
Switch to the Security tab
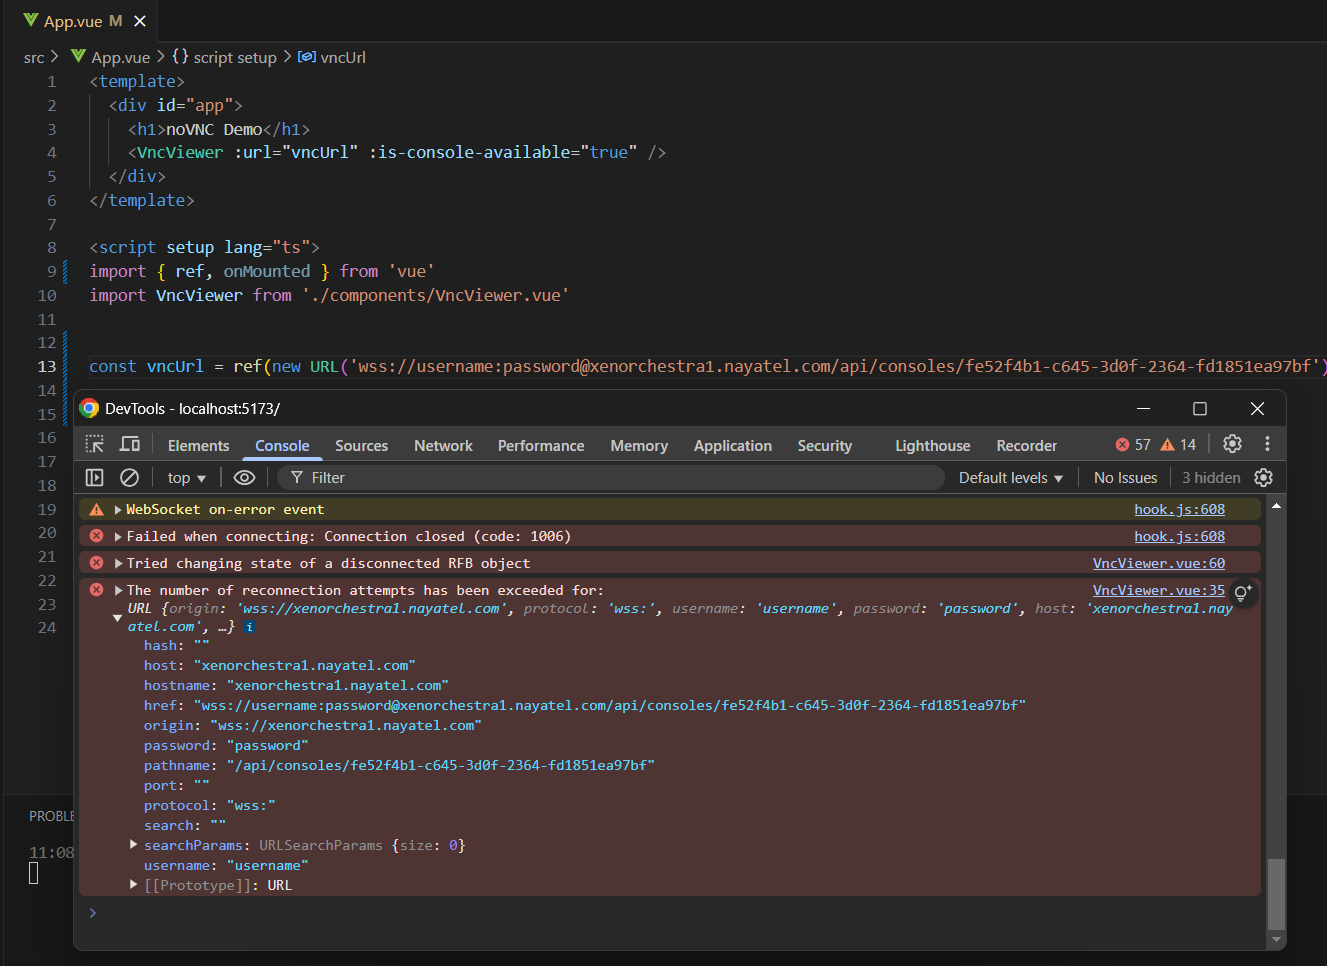coord(825,446)
